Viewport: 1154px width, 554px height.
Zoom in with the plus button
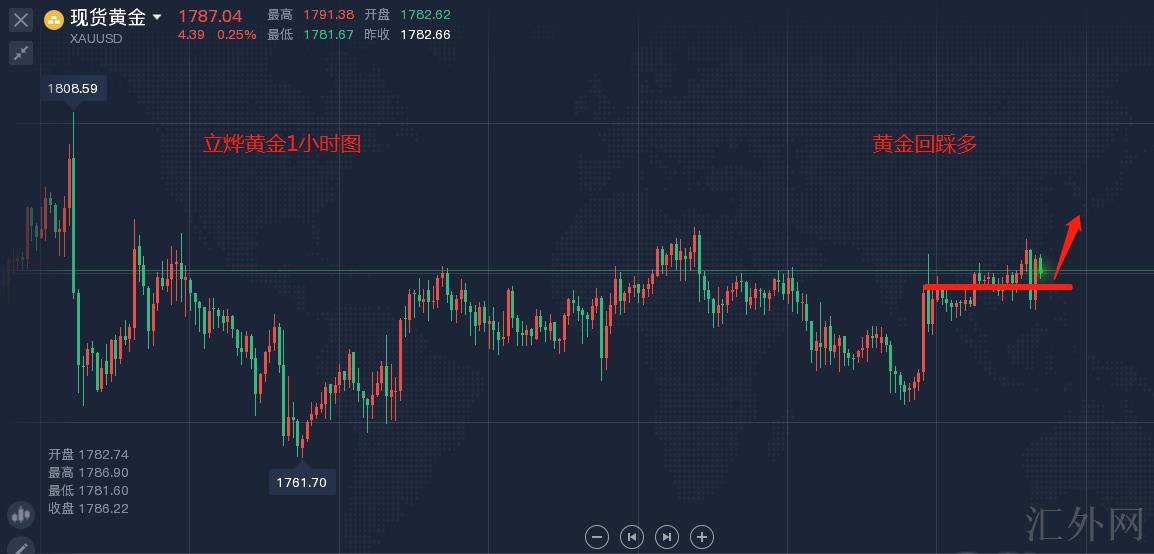click(x=702, y=537)
